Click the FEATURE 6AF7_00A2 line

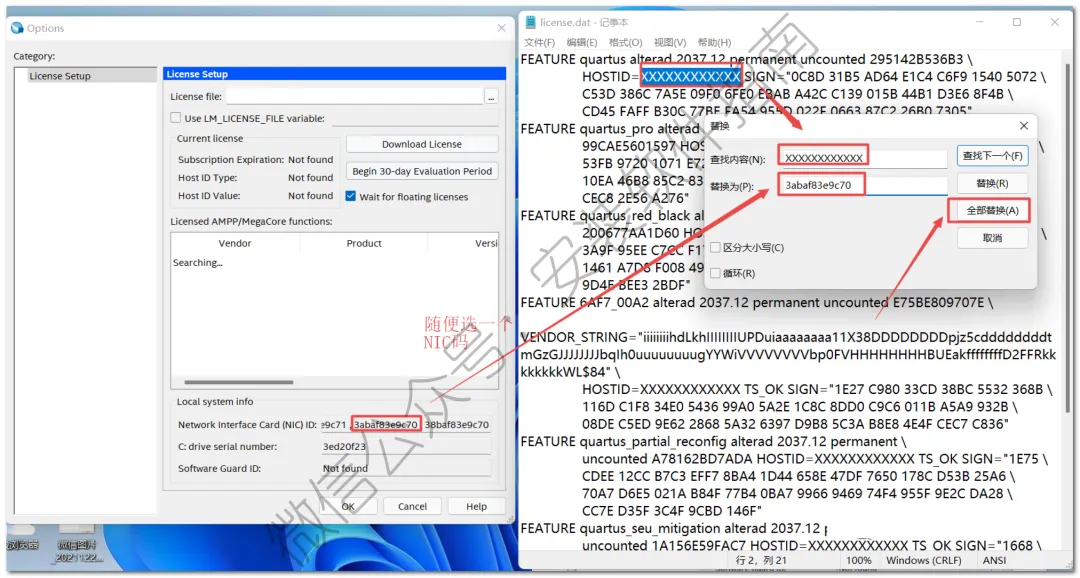[757, 302]
